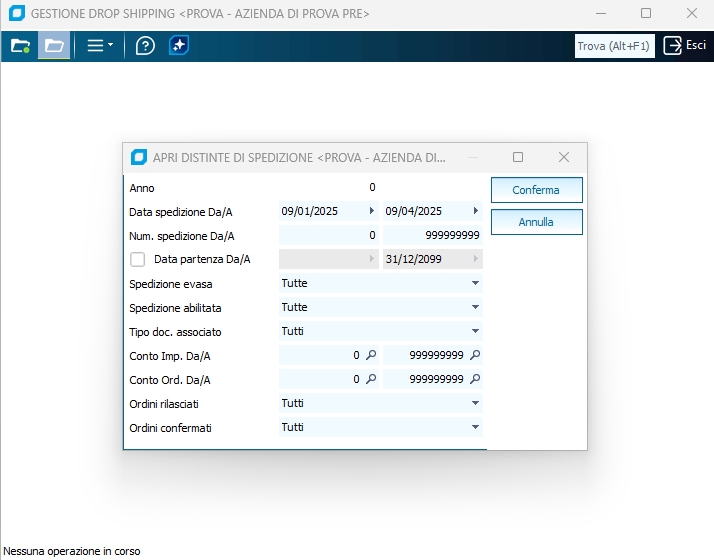Click the open folder toolbar icon
This screenshot has width=714, height=560.
pyautogui.click(x=54, y=46)
